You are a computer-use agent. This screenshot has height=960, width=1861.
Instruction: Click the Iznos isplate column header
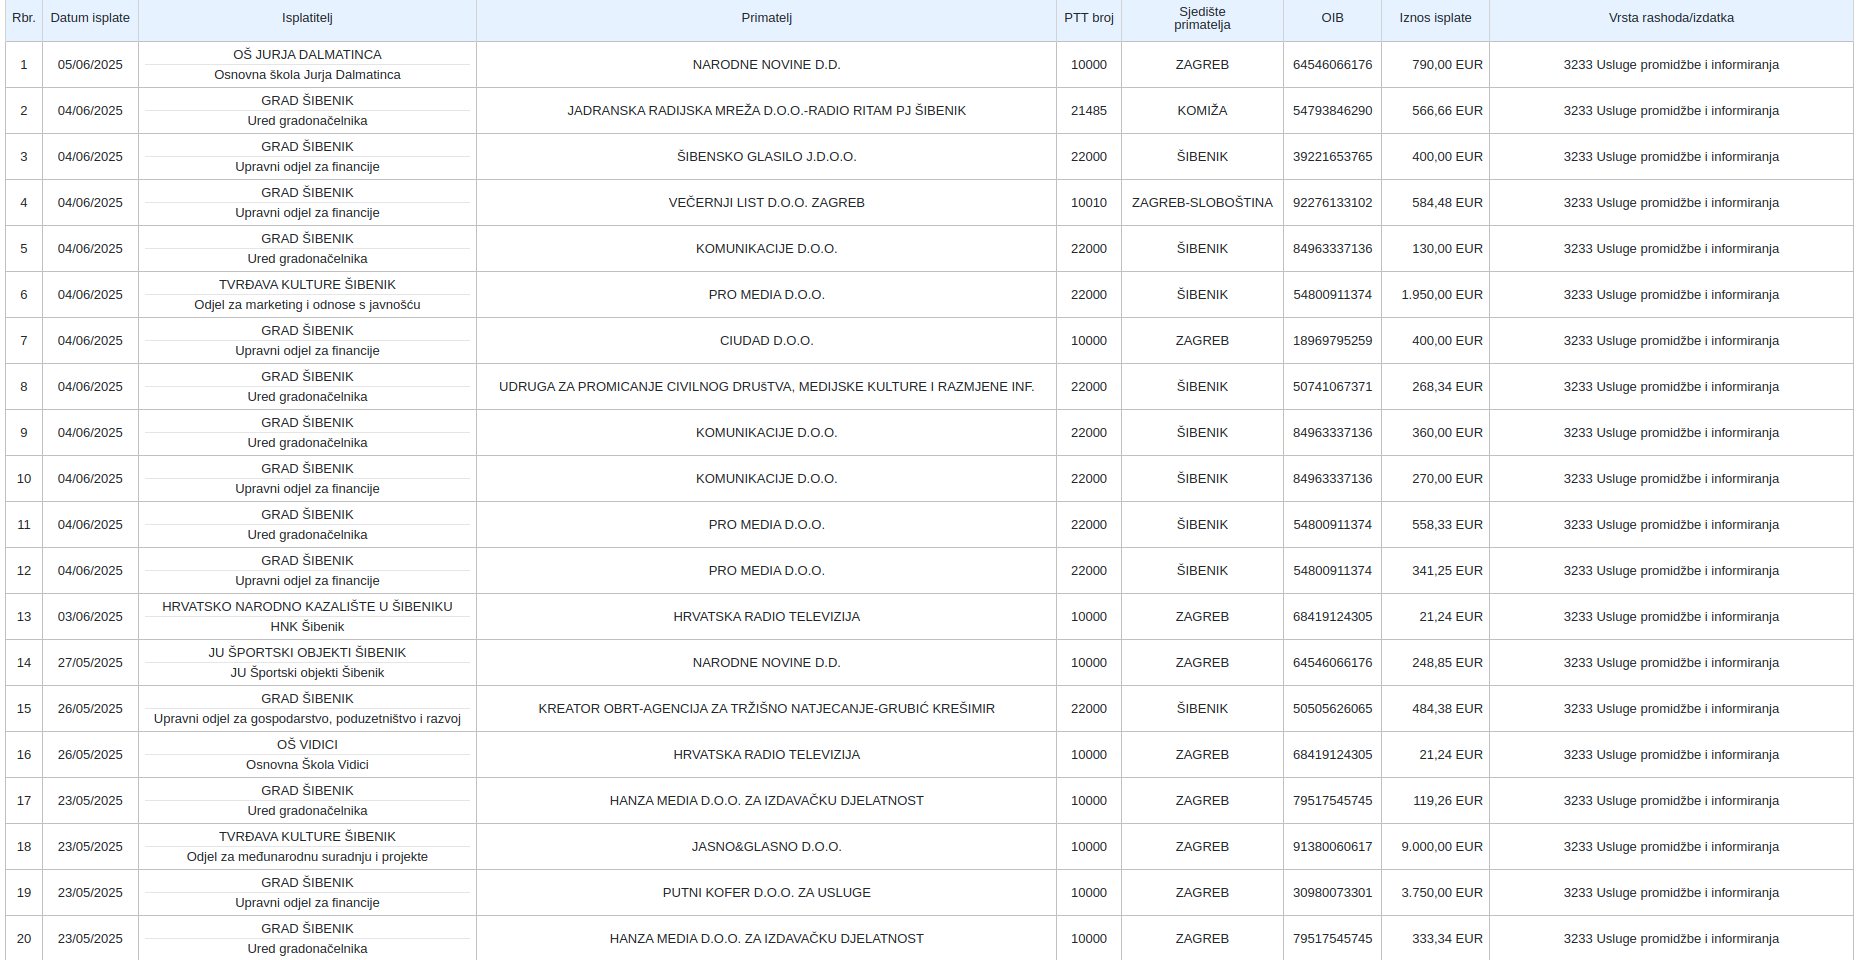[1435, 18]
